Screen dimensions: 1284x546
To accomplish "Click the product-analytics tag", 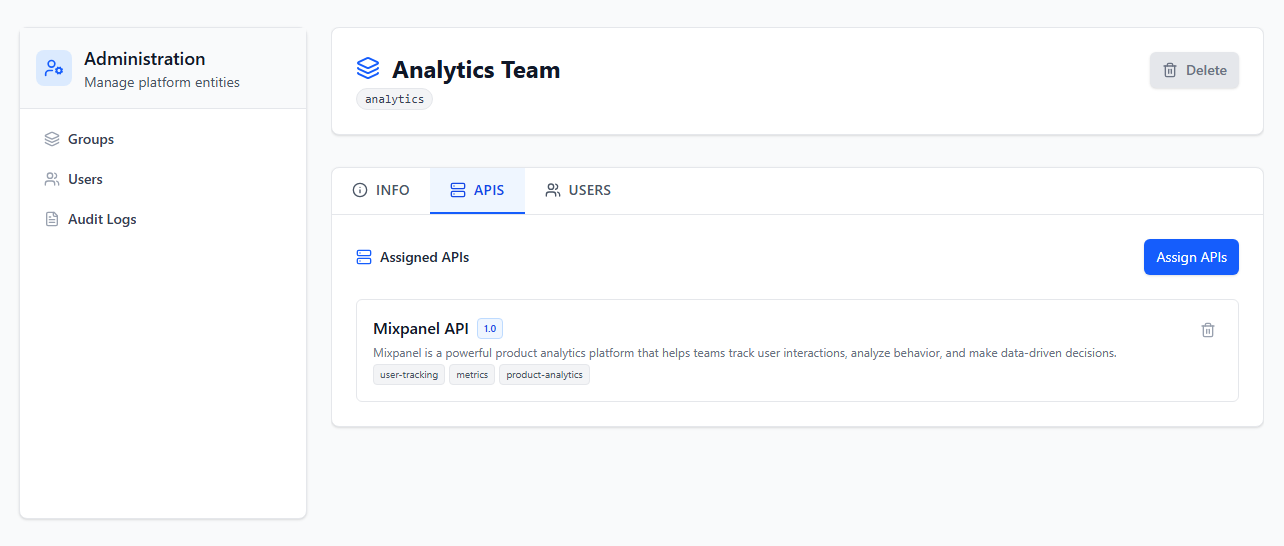I will tap(544, 375).
